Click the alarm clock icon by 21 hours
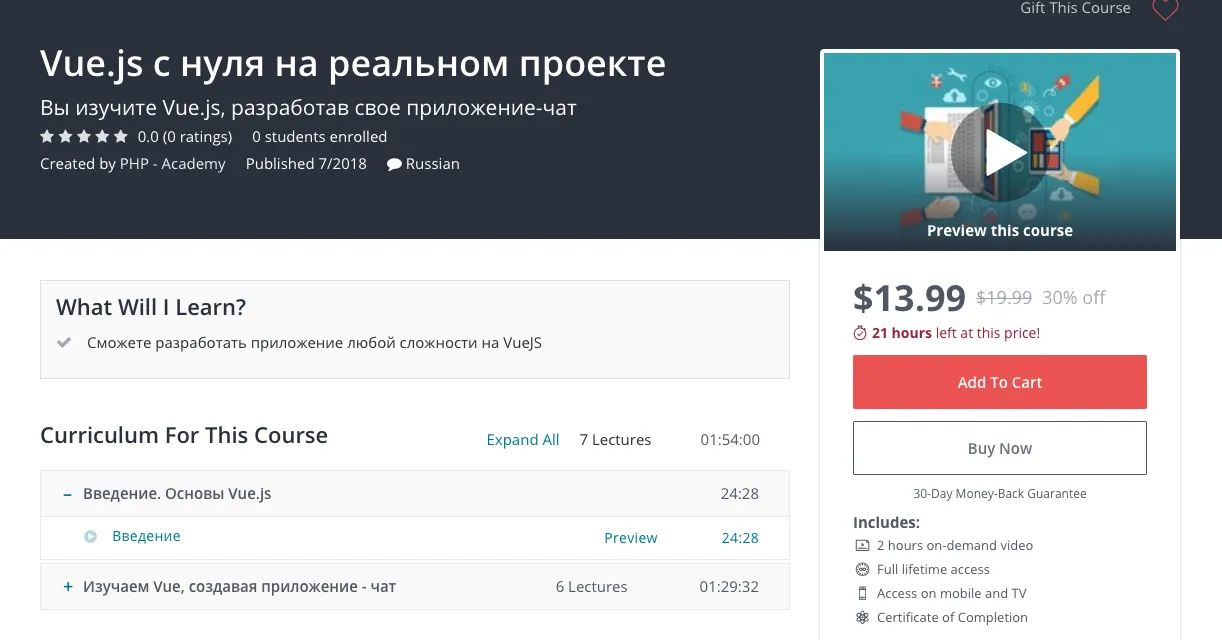The image size is (1222, 640). pos(860,333)
